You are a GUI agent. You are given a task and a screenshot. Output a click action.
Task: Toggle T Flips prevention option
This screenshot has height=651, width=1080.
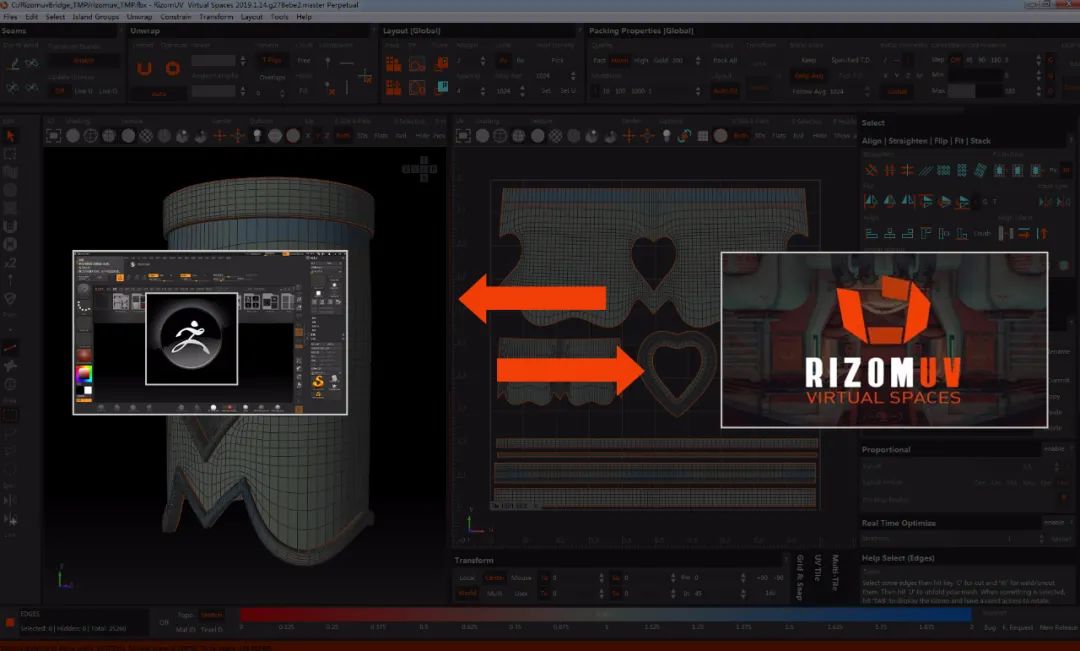[272, 61]
